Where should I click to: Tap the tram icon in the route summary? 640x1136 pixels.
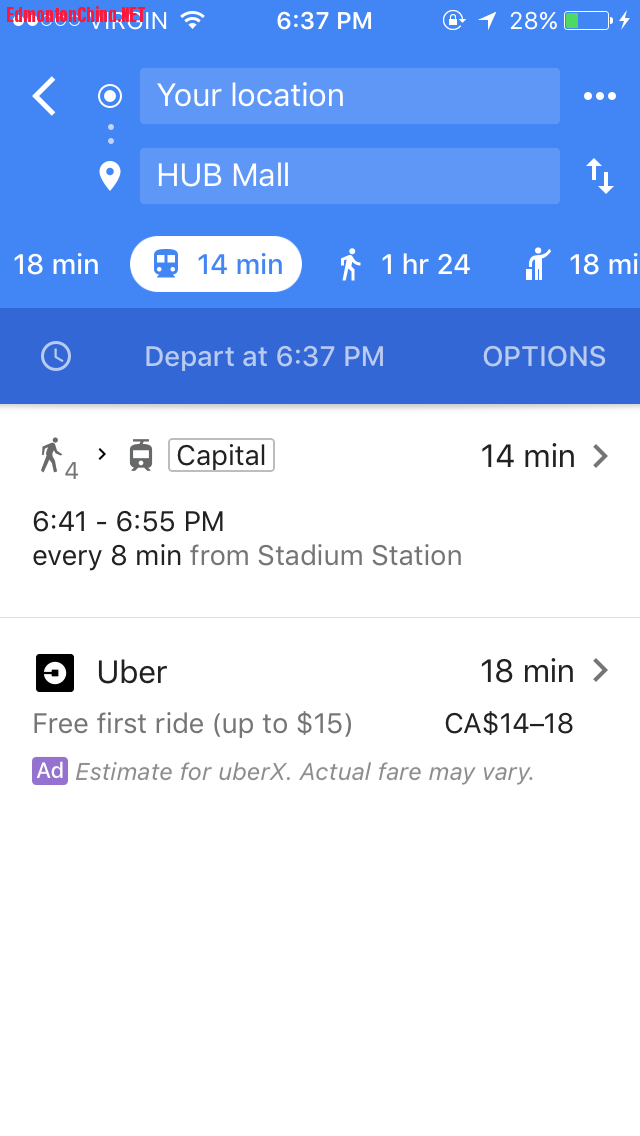coord(141,456)
